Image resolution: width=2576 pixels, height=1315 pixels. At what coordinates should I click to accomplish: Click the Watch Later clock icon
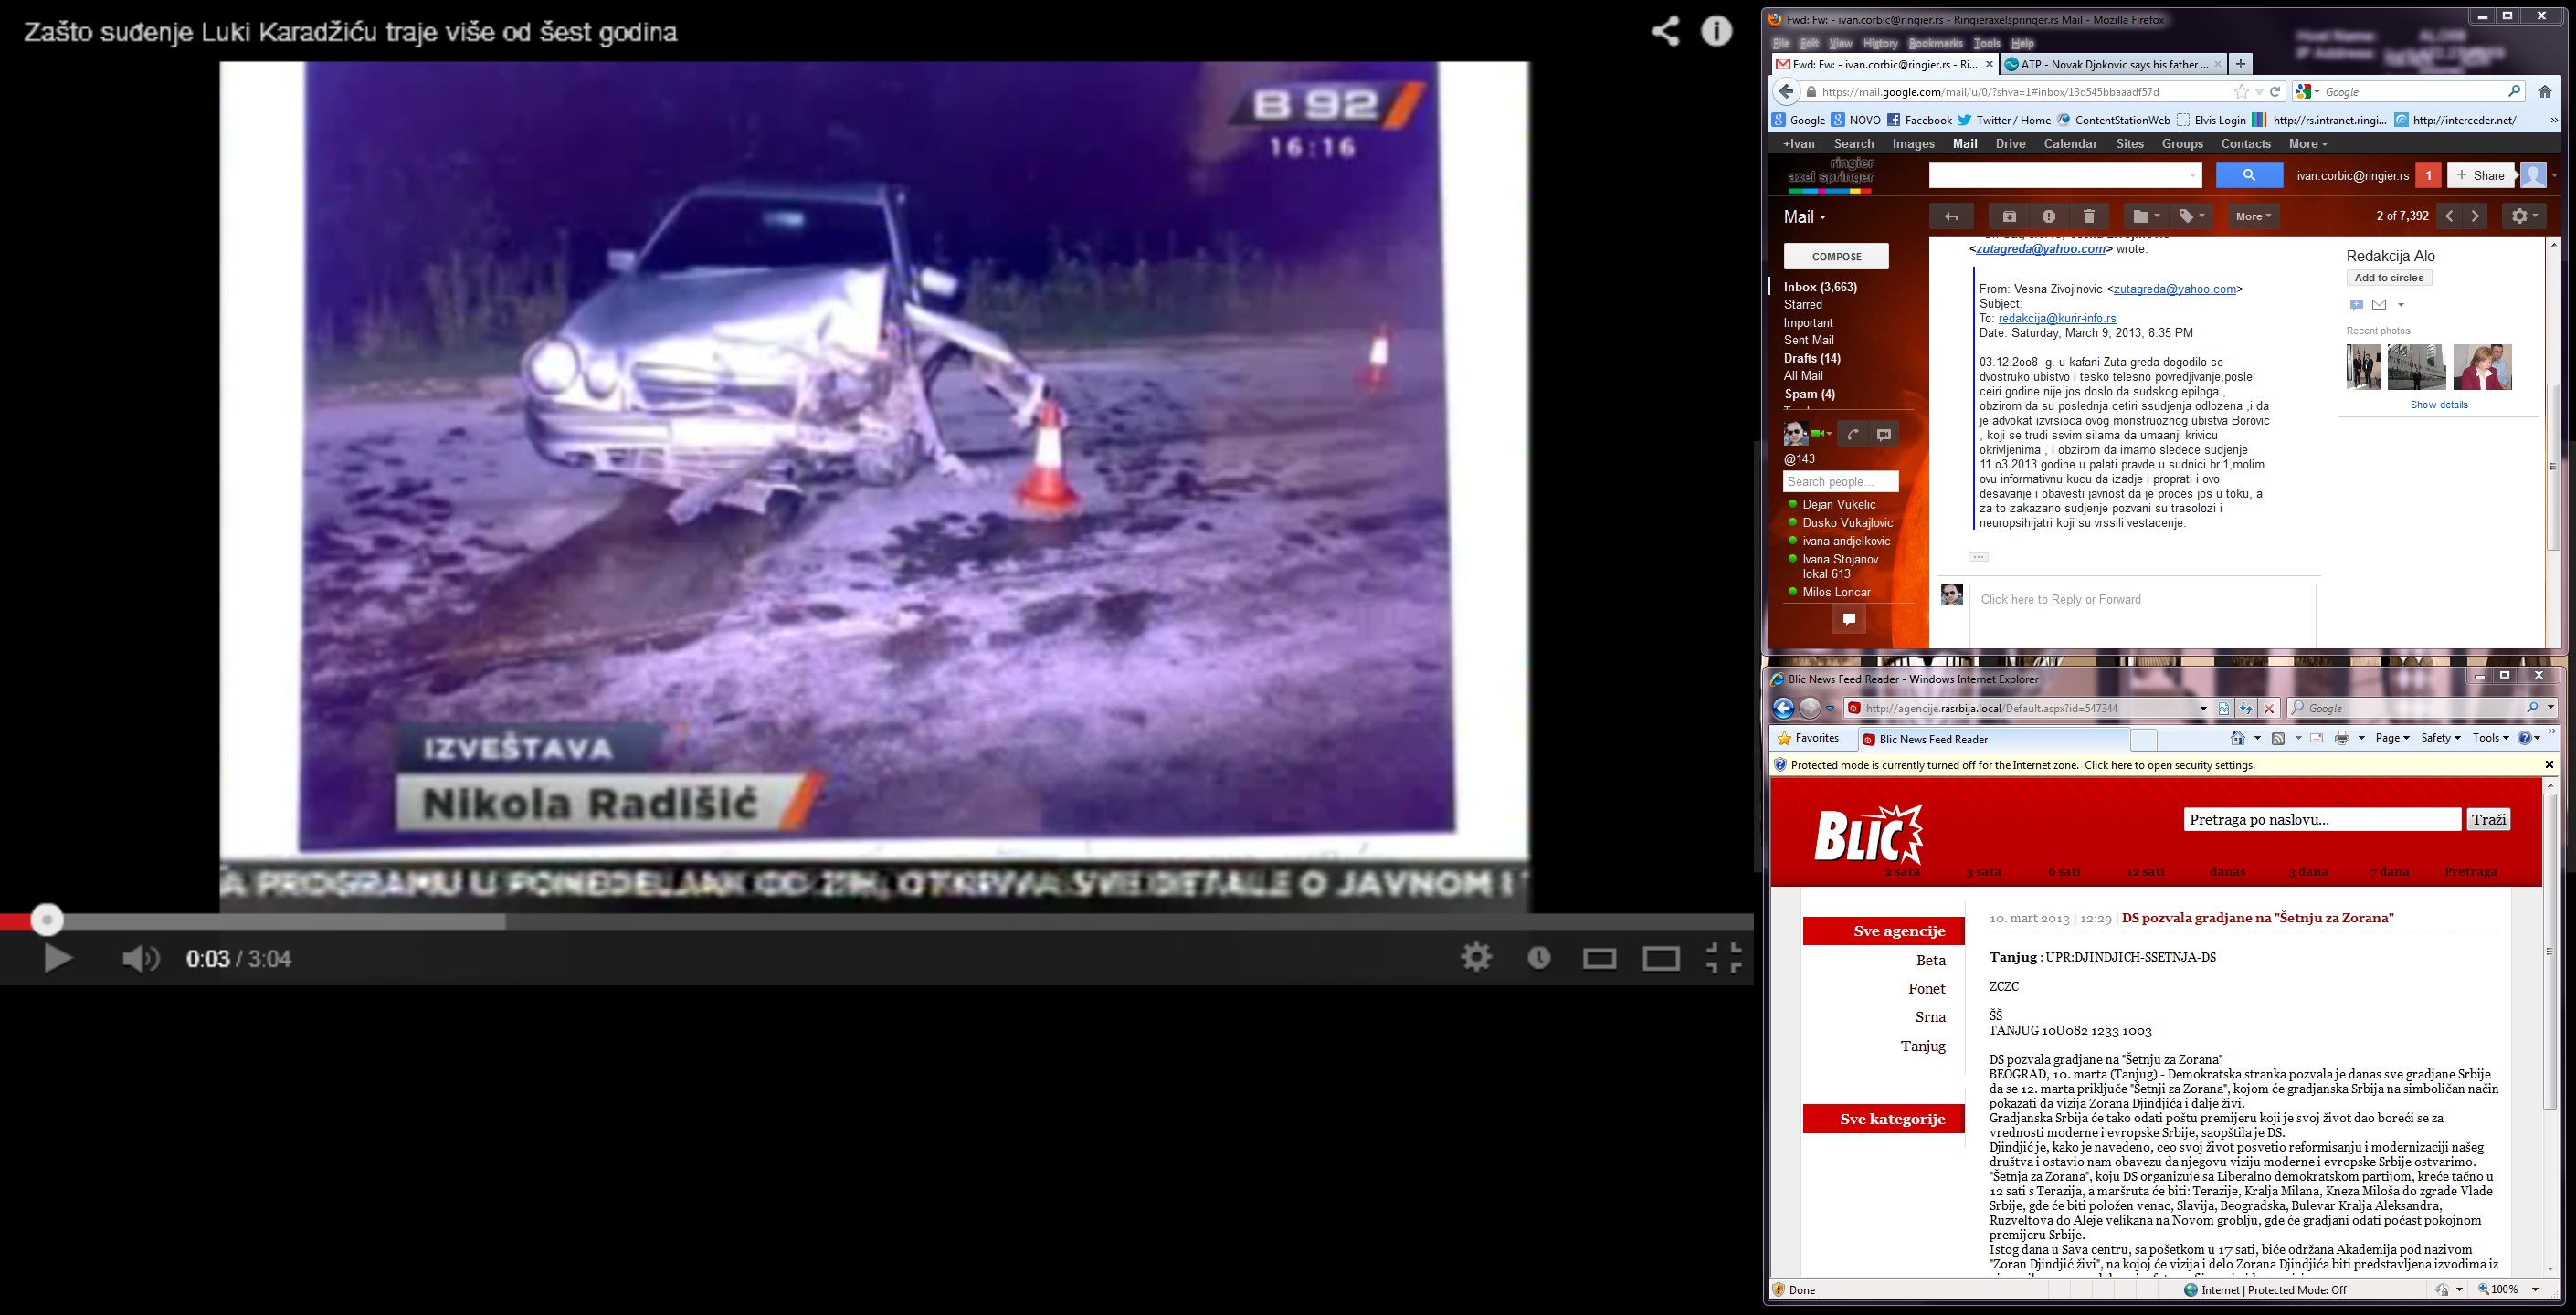(1539, 958)
